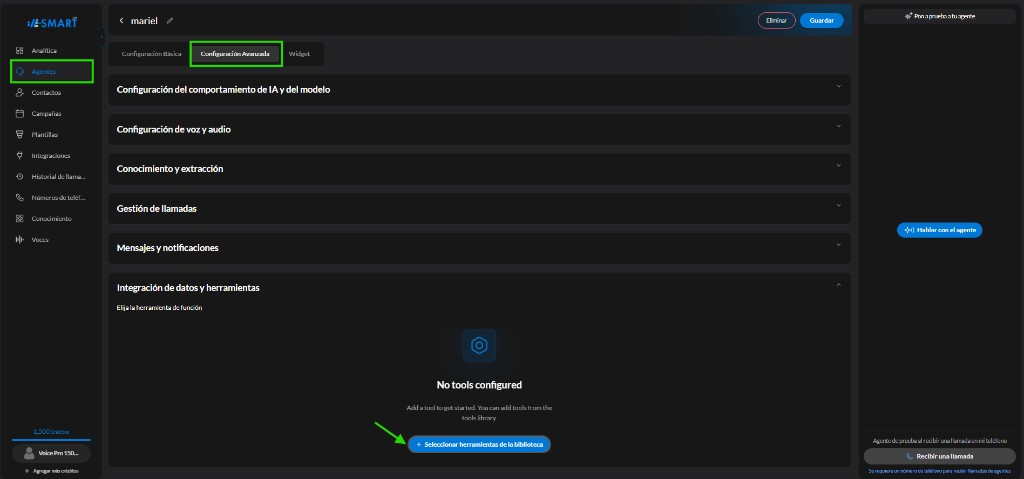Open Números de teléfono phone icon
The image size is (1024, 479).
pos(20,197)
